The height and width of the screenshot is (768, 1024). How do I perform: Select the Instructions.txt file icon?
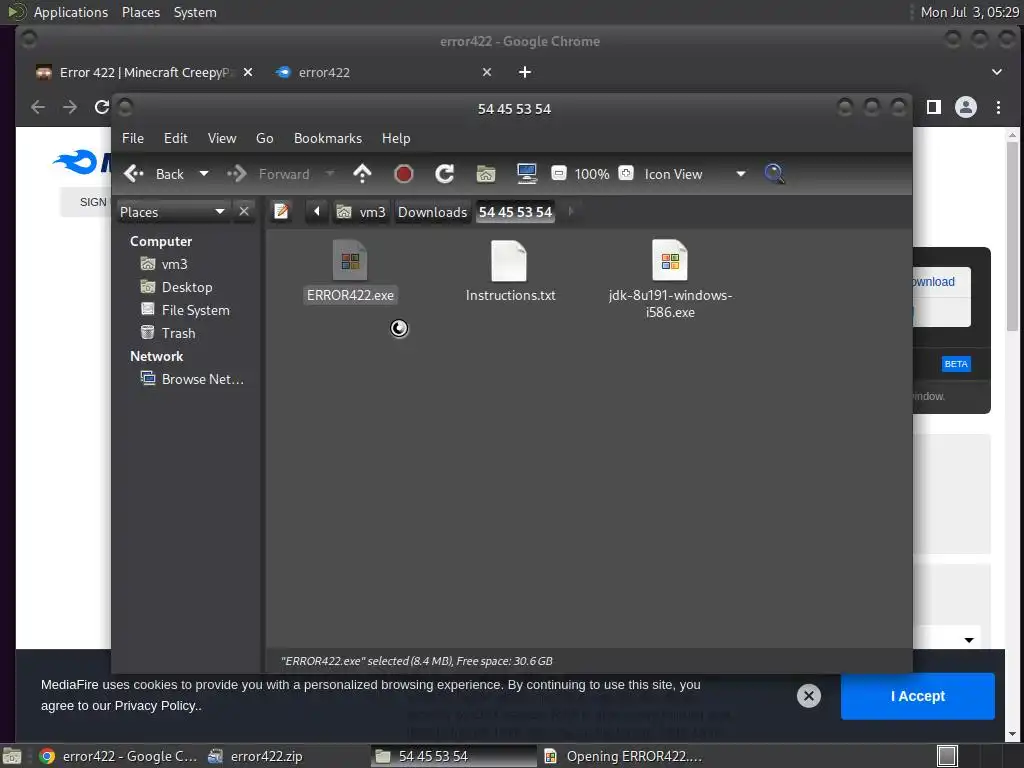(x=509, y=261)
